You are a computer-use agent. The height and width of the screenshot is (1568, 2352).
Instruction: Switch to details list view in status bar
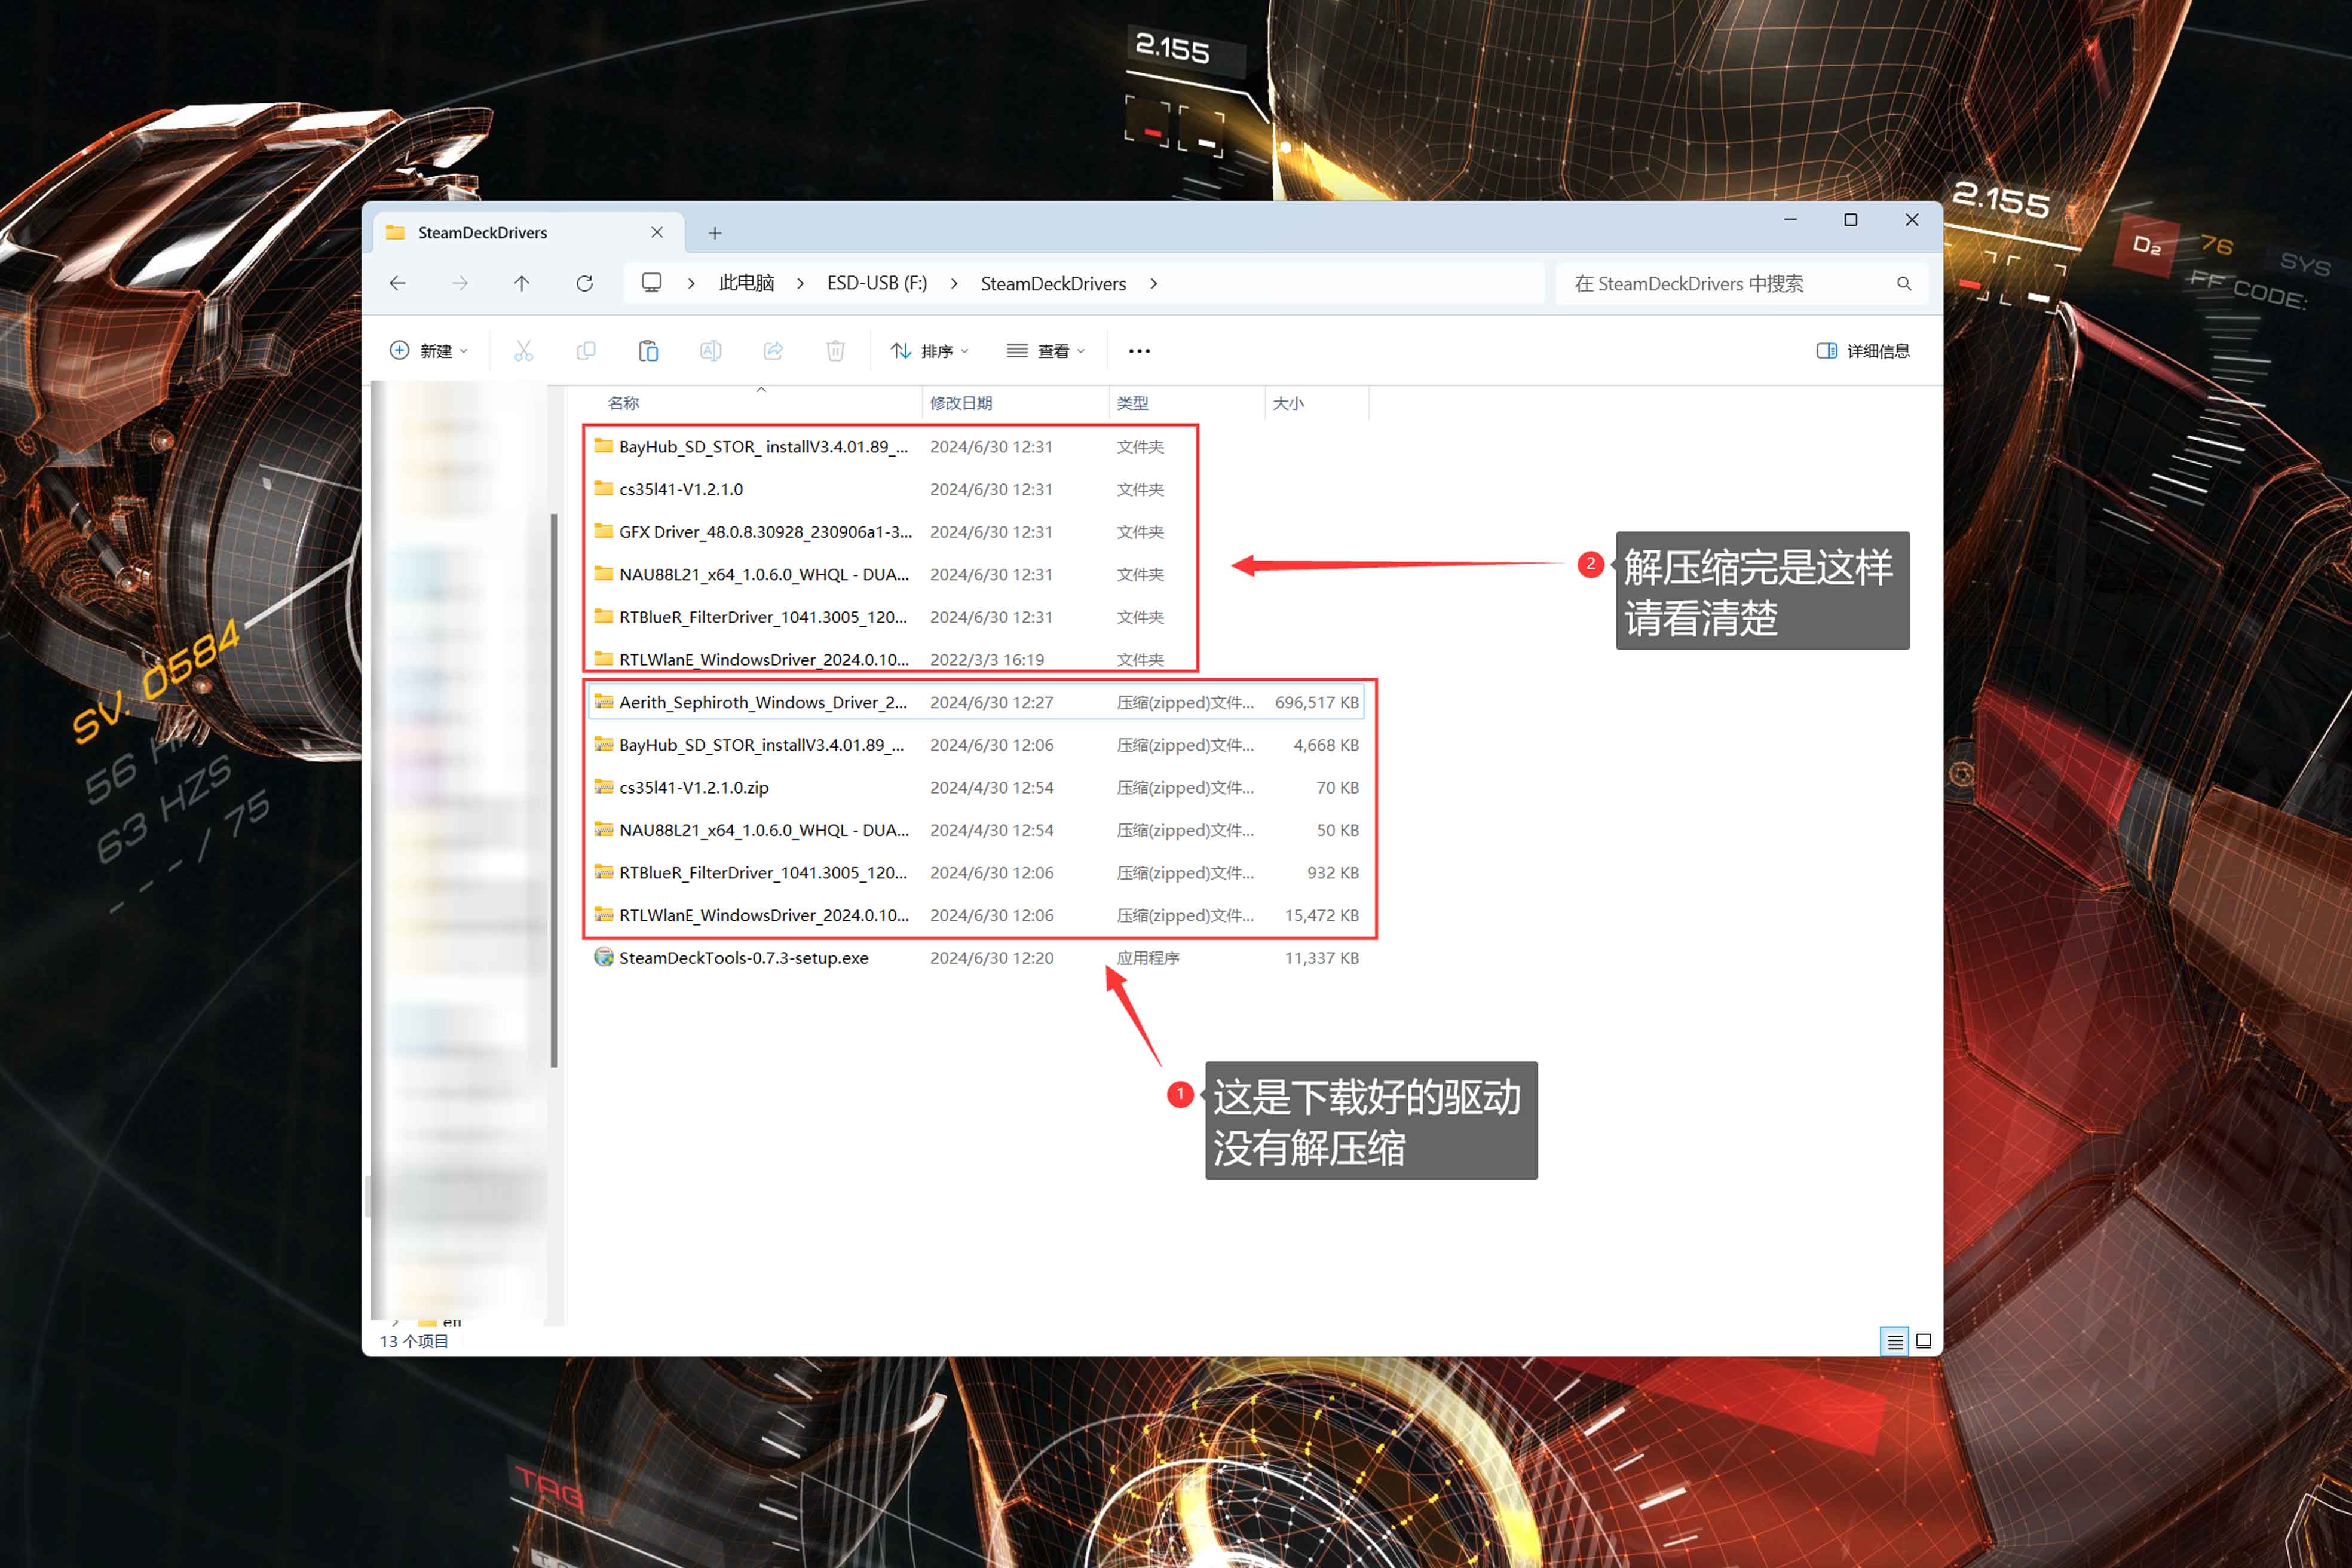[1894, 1341]
